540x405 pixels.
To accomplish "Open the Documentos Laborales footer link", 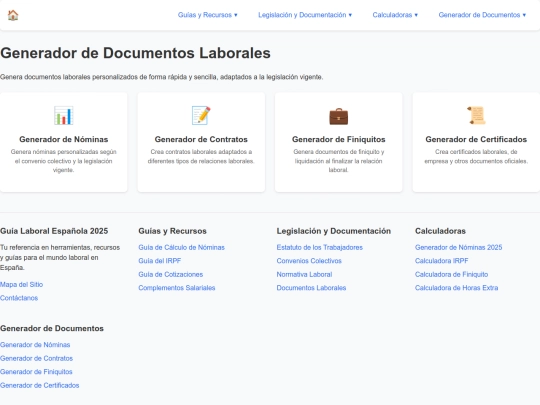I will (x=311, y=288).
